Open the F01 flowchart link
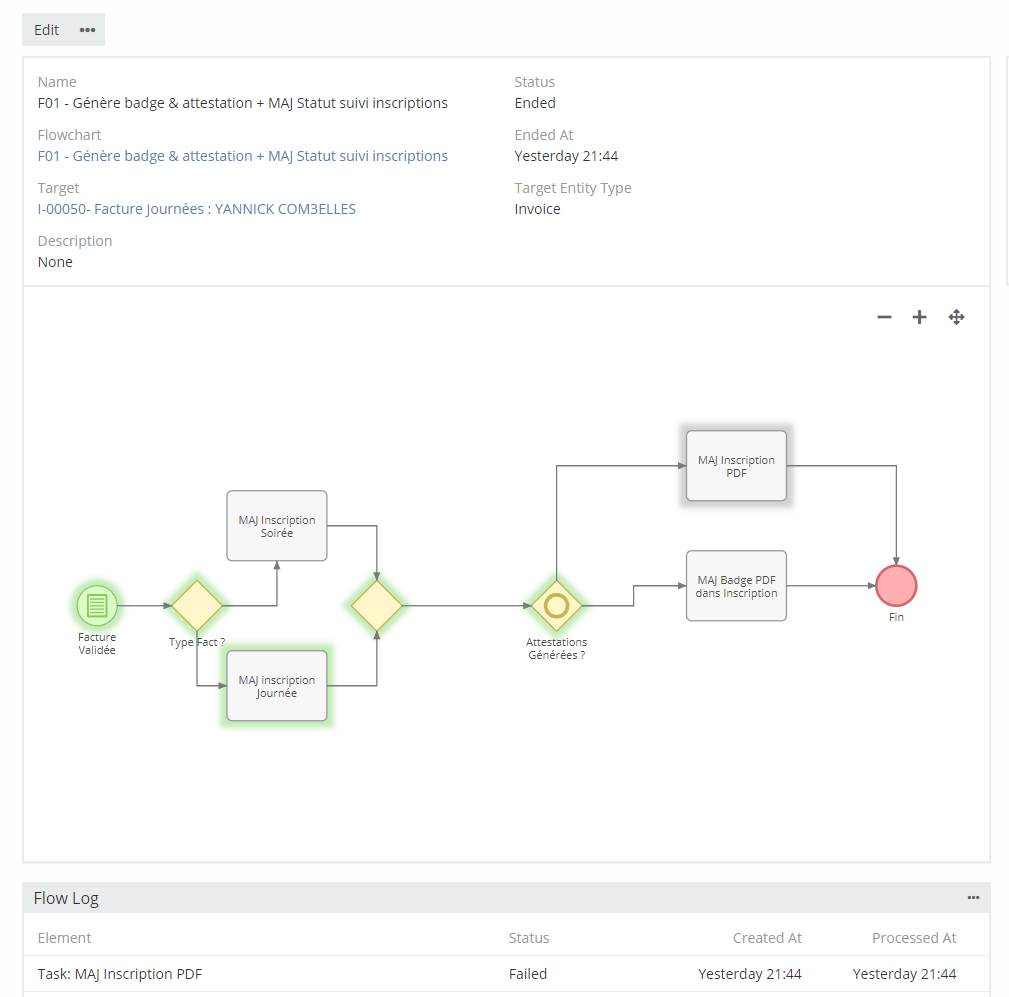 point(243,156)
